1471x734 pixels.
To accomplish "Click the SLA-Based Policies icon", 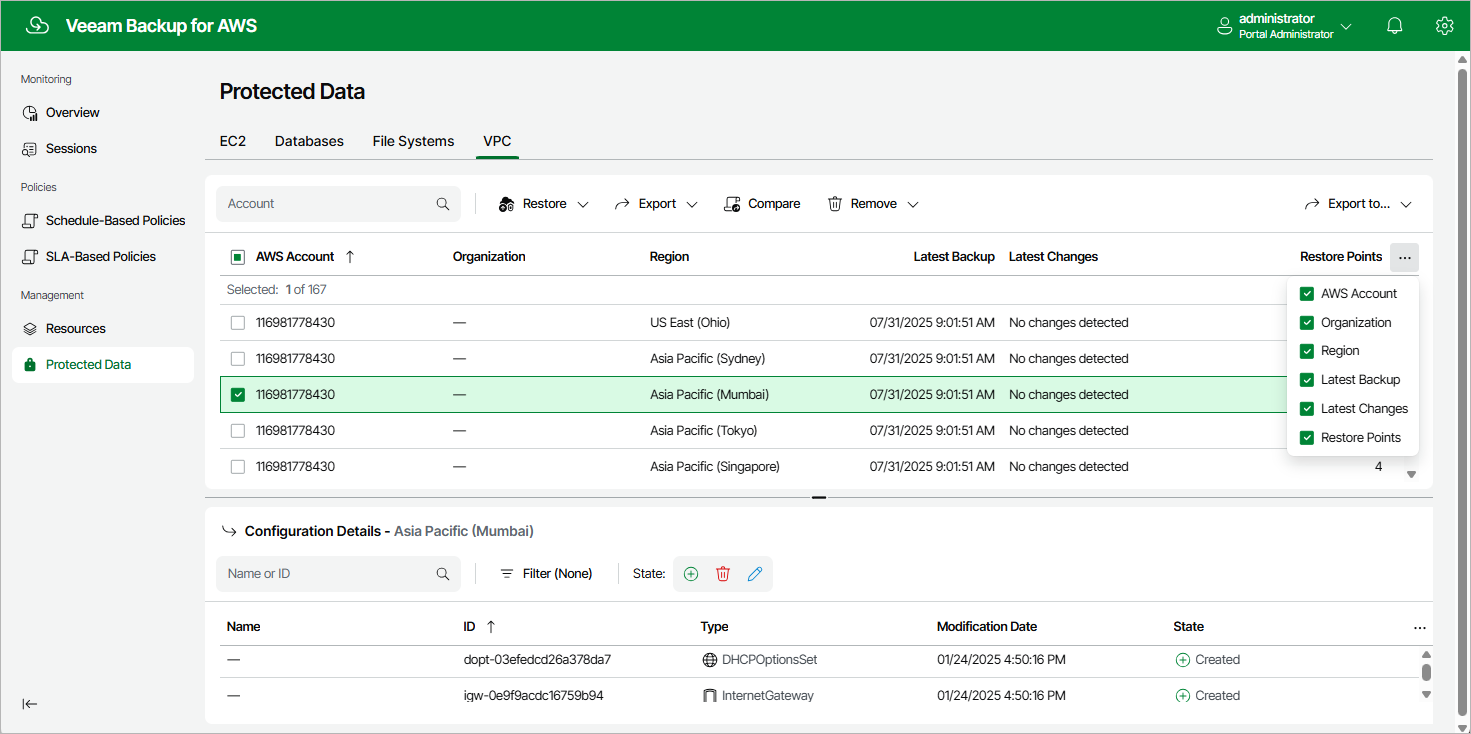I will (x=30, y=257).
